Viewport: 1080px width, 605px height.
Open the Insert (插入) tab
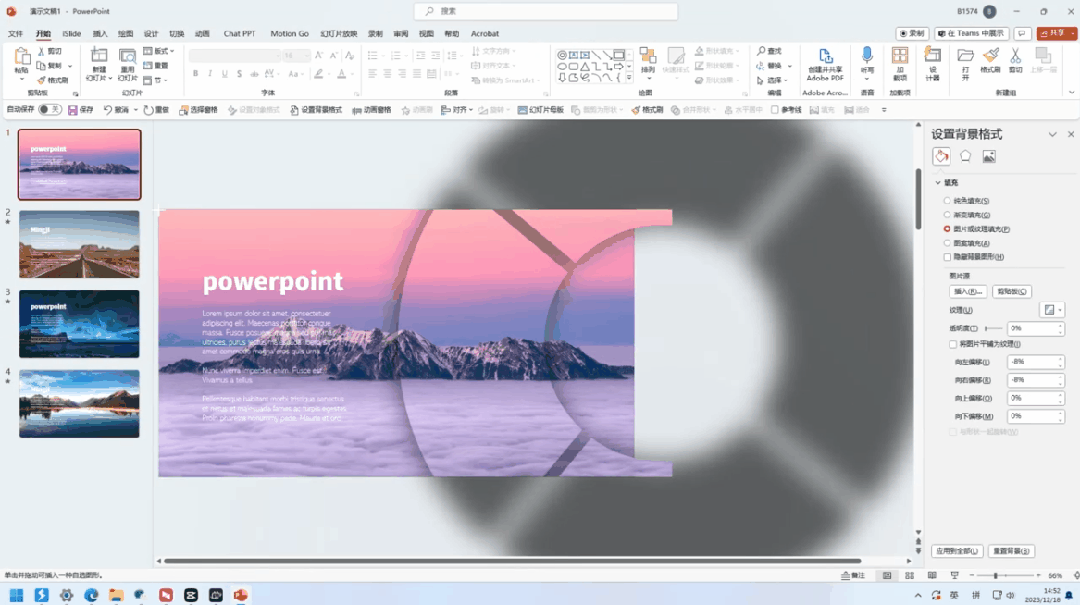click(x=100, y=34)
